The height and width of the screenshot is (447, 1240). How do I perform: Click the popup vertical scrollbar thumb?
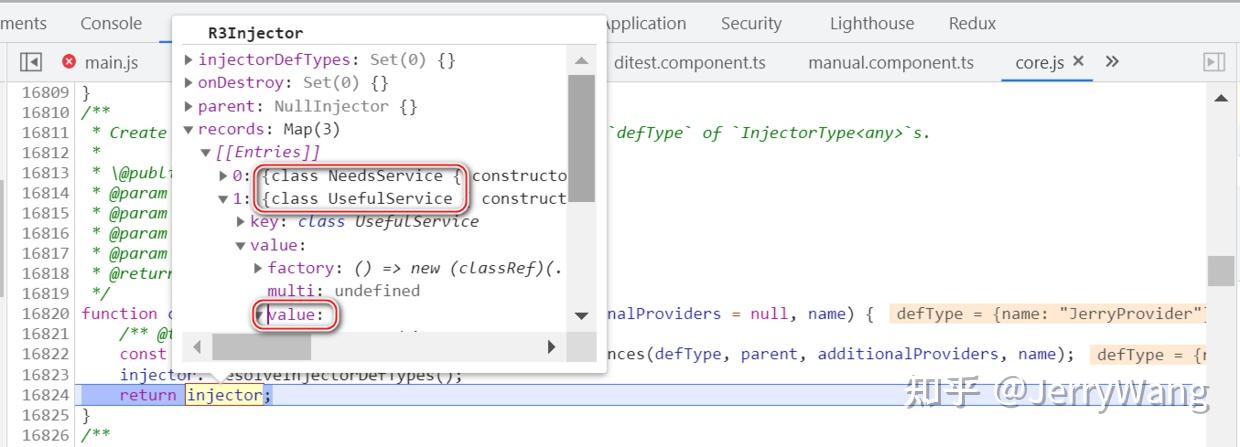click(x=581, y=138)
